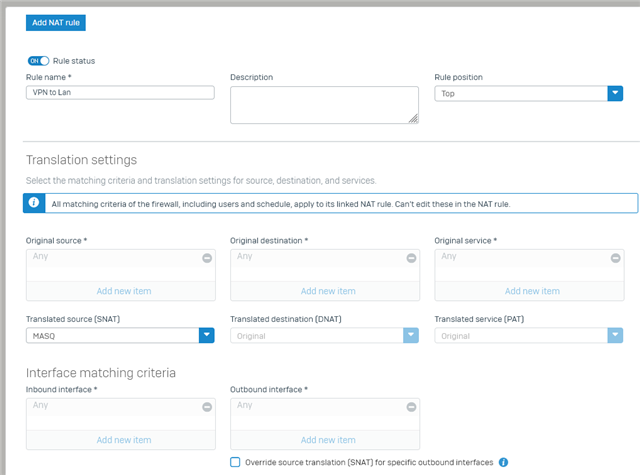This screenshot has width=640, height=475.
Task: Open Translated destination (DNAT) dropdown
Action: (324, 335)
